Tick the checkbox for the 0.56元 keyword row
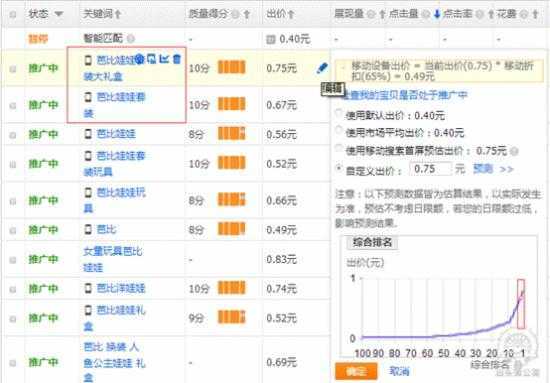The image size is (550, 383). (13, 135)
